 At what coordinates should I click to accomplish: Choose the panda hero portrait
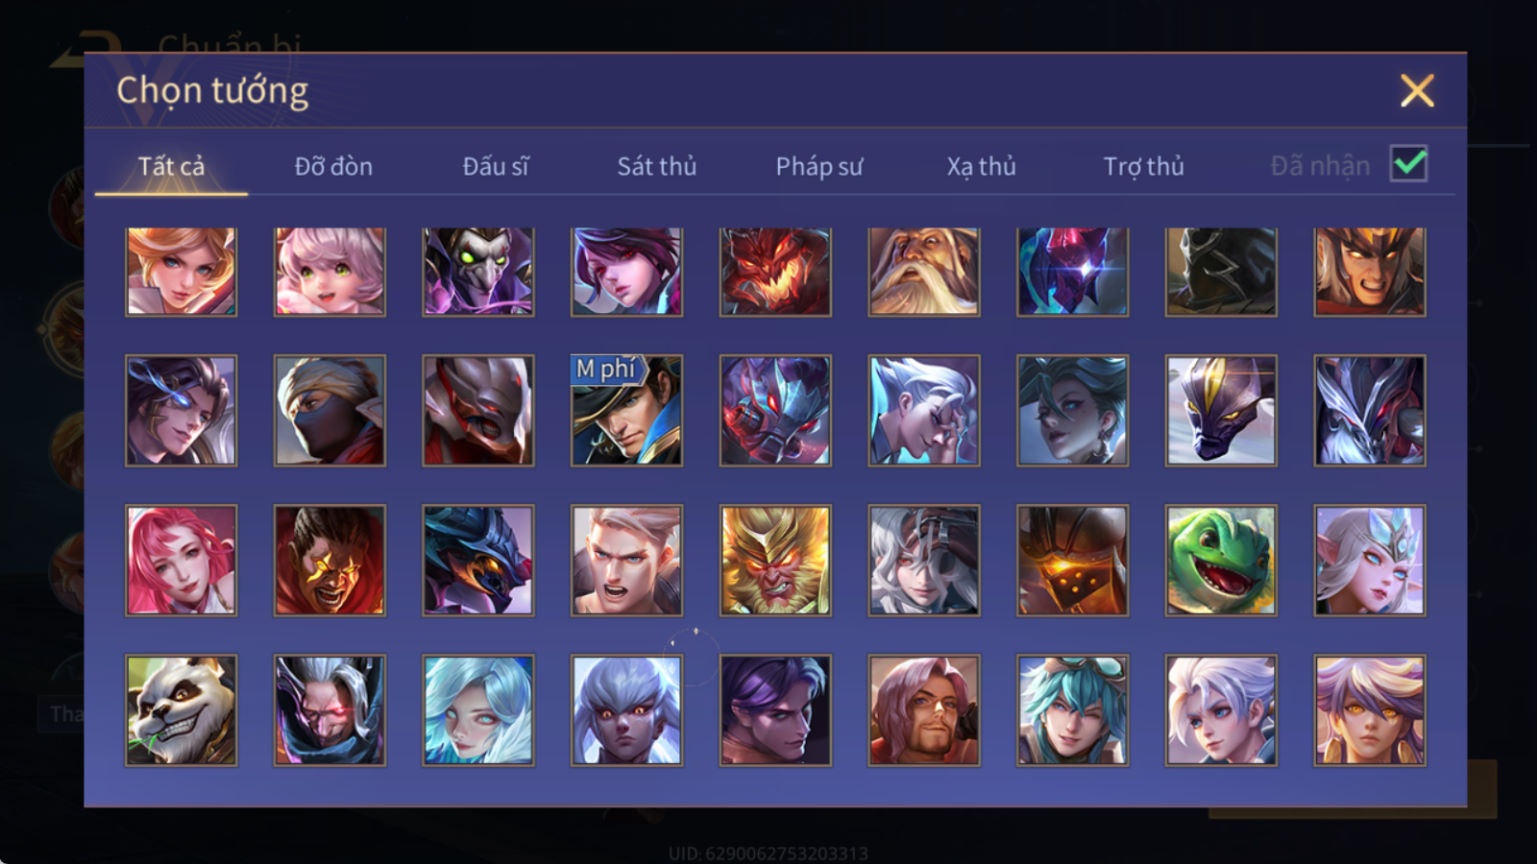[181, 710]
